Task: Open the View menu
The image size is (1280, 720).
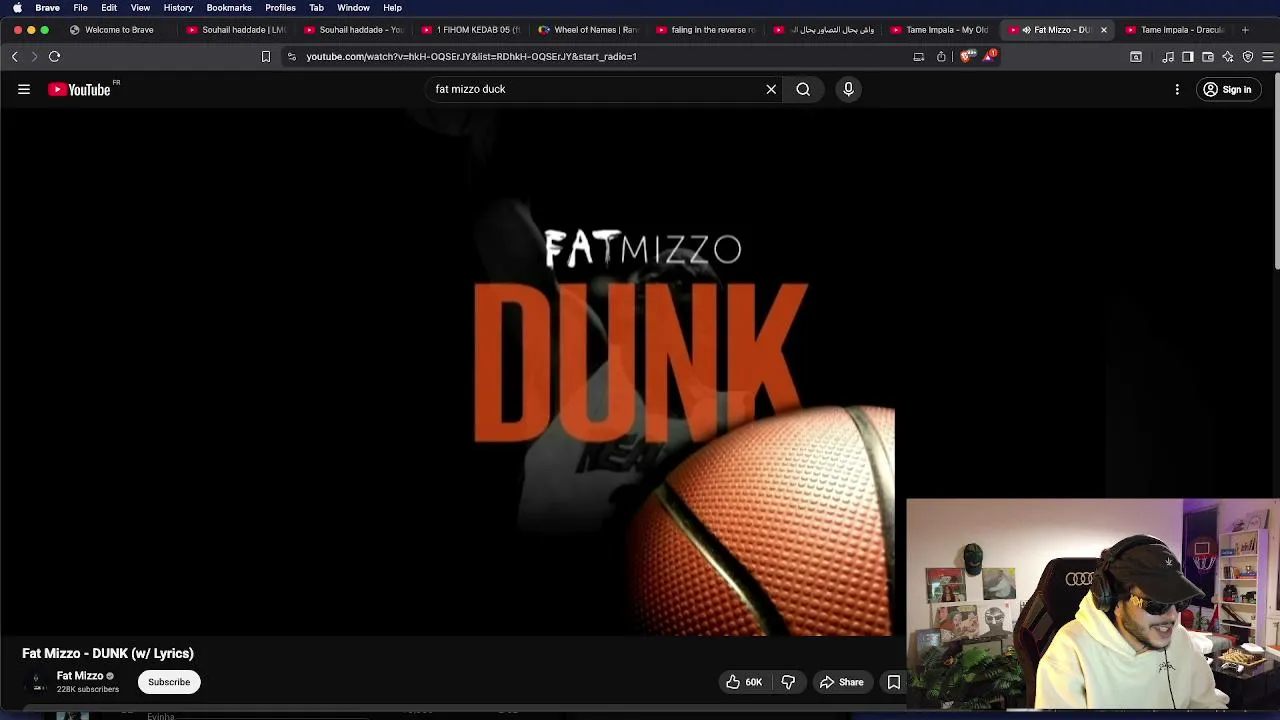Action: (x=140, y=8)
